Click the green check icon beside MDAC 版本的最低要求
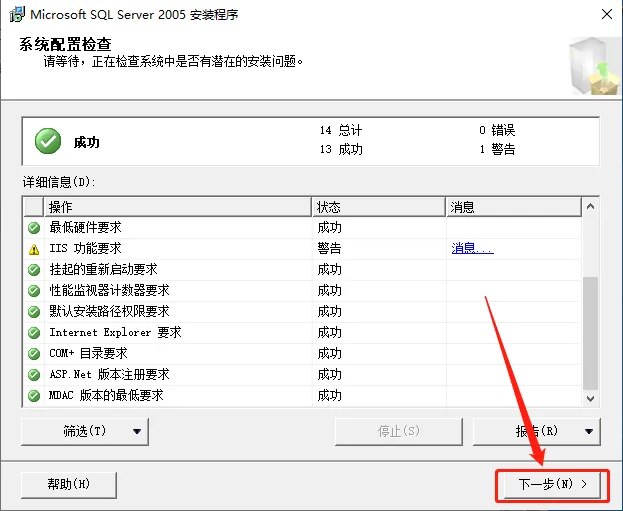This screenshot has width=623, height=511. click(x=34, y=396)
